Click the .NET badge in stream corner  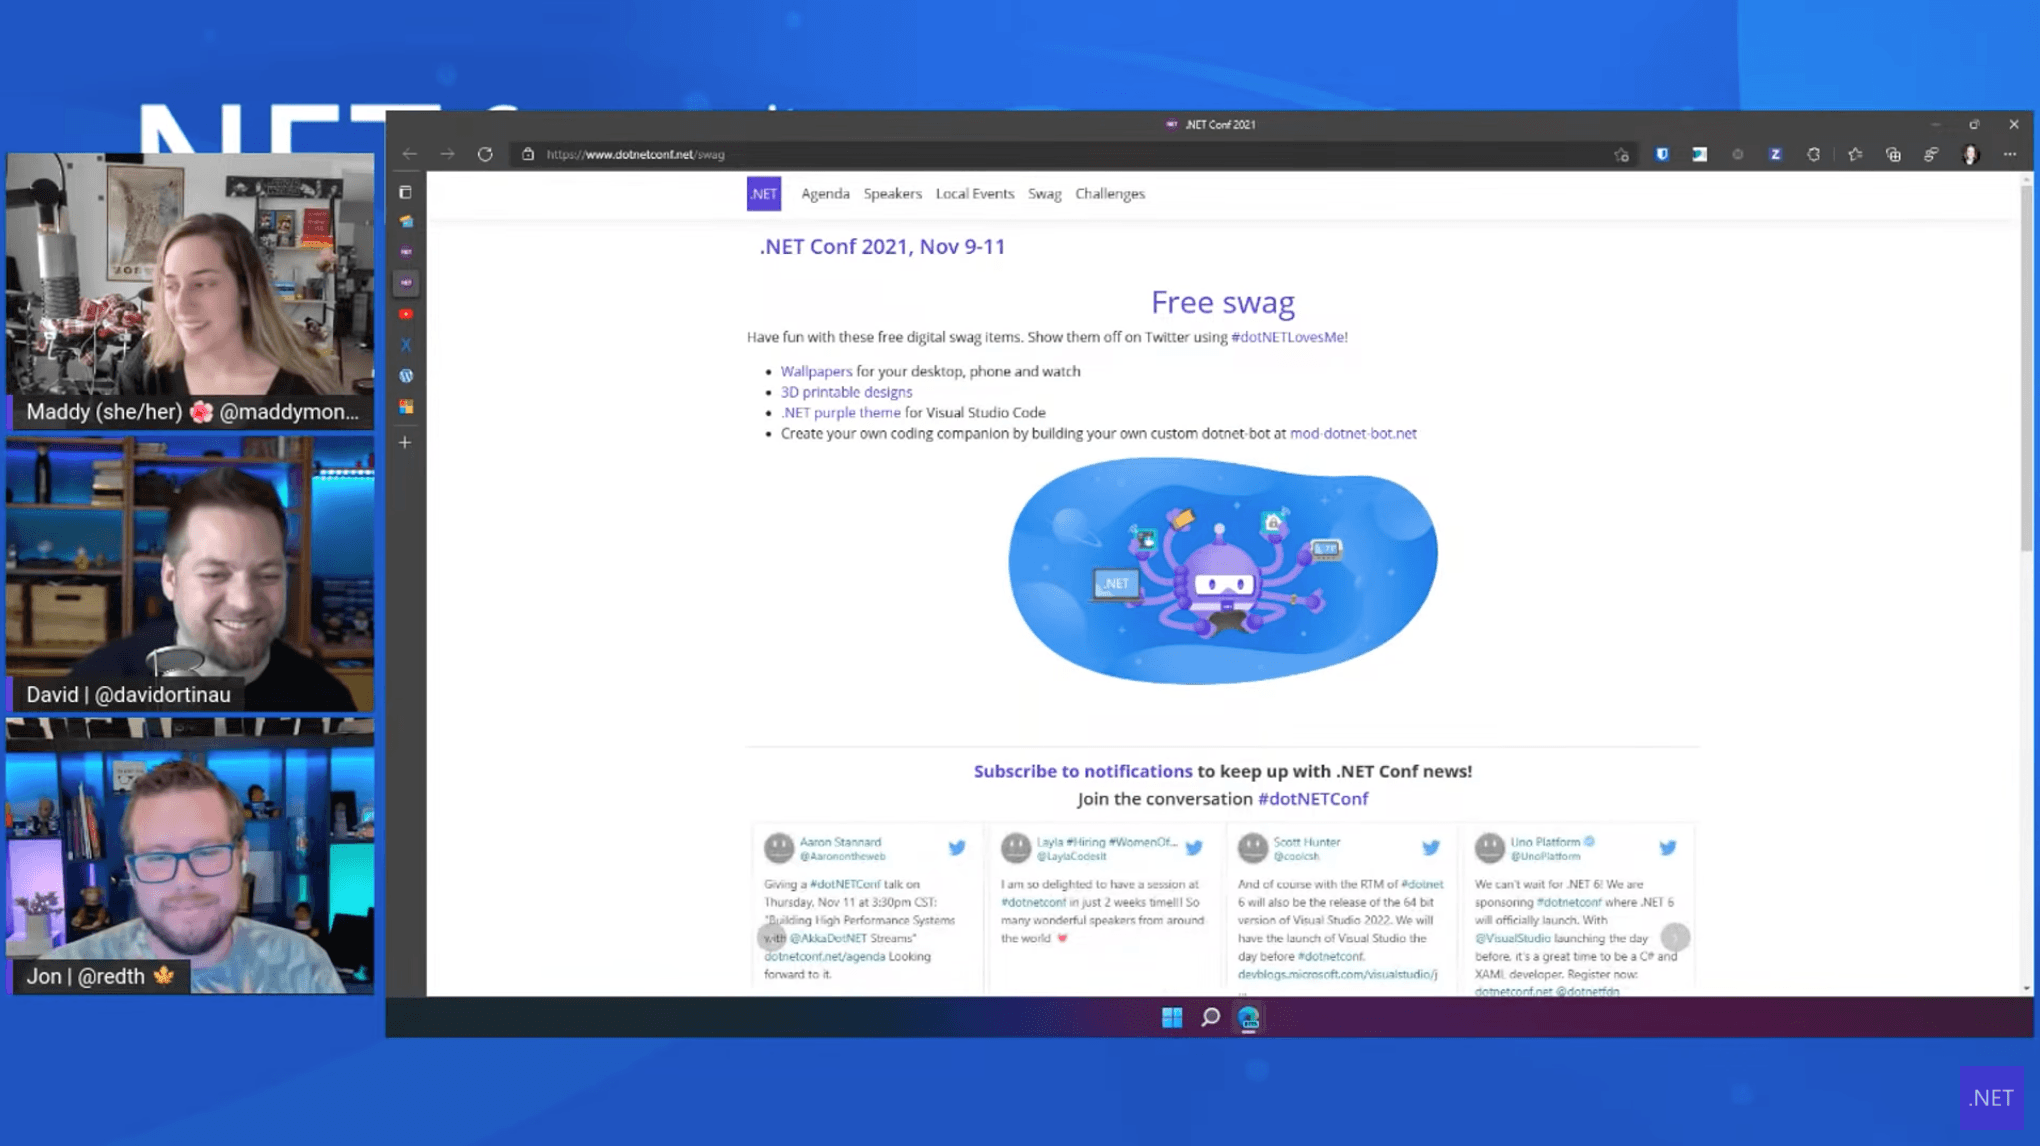tap(1990, 1098)
